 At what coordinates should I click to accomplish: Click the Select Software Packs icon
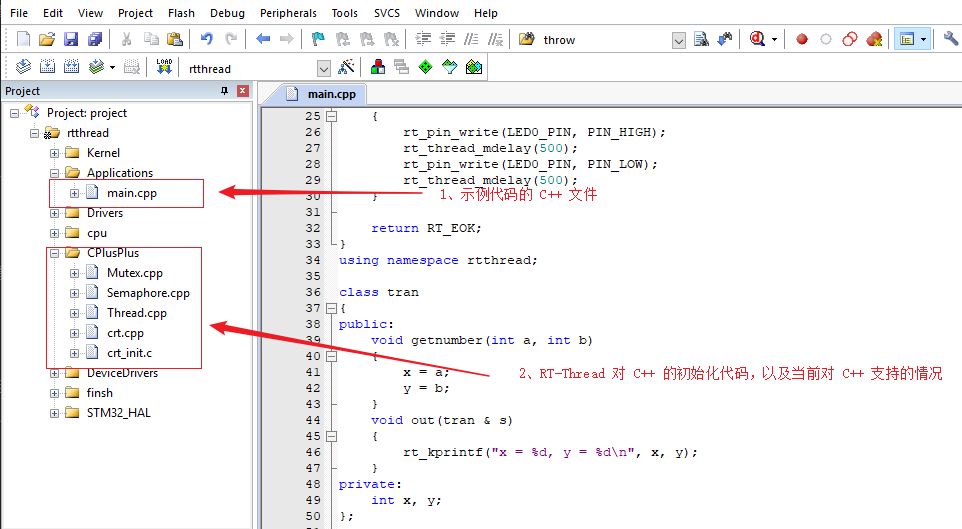click(450, 66)
